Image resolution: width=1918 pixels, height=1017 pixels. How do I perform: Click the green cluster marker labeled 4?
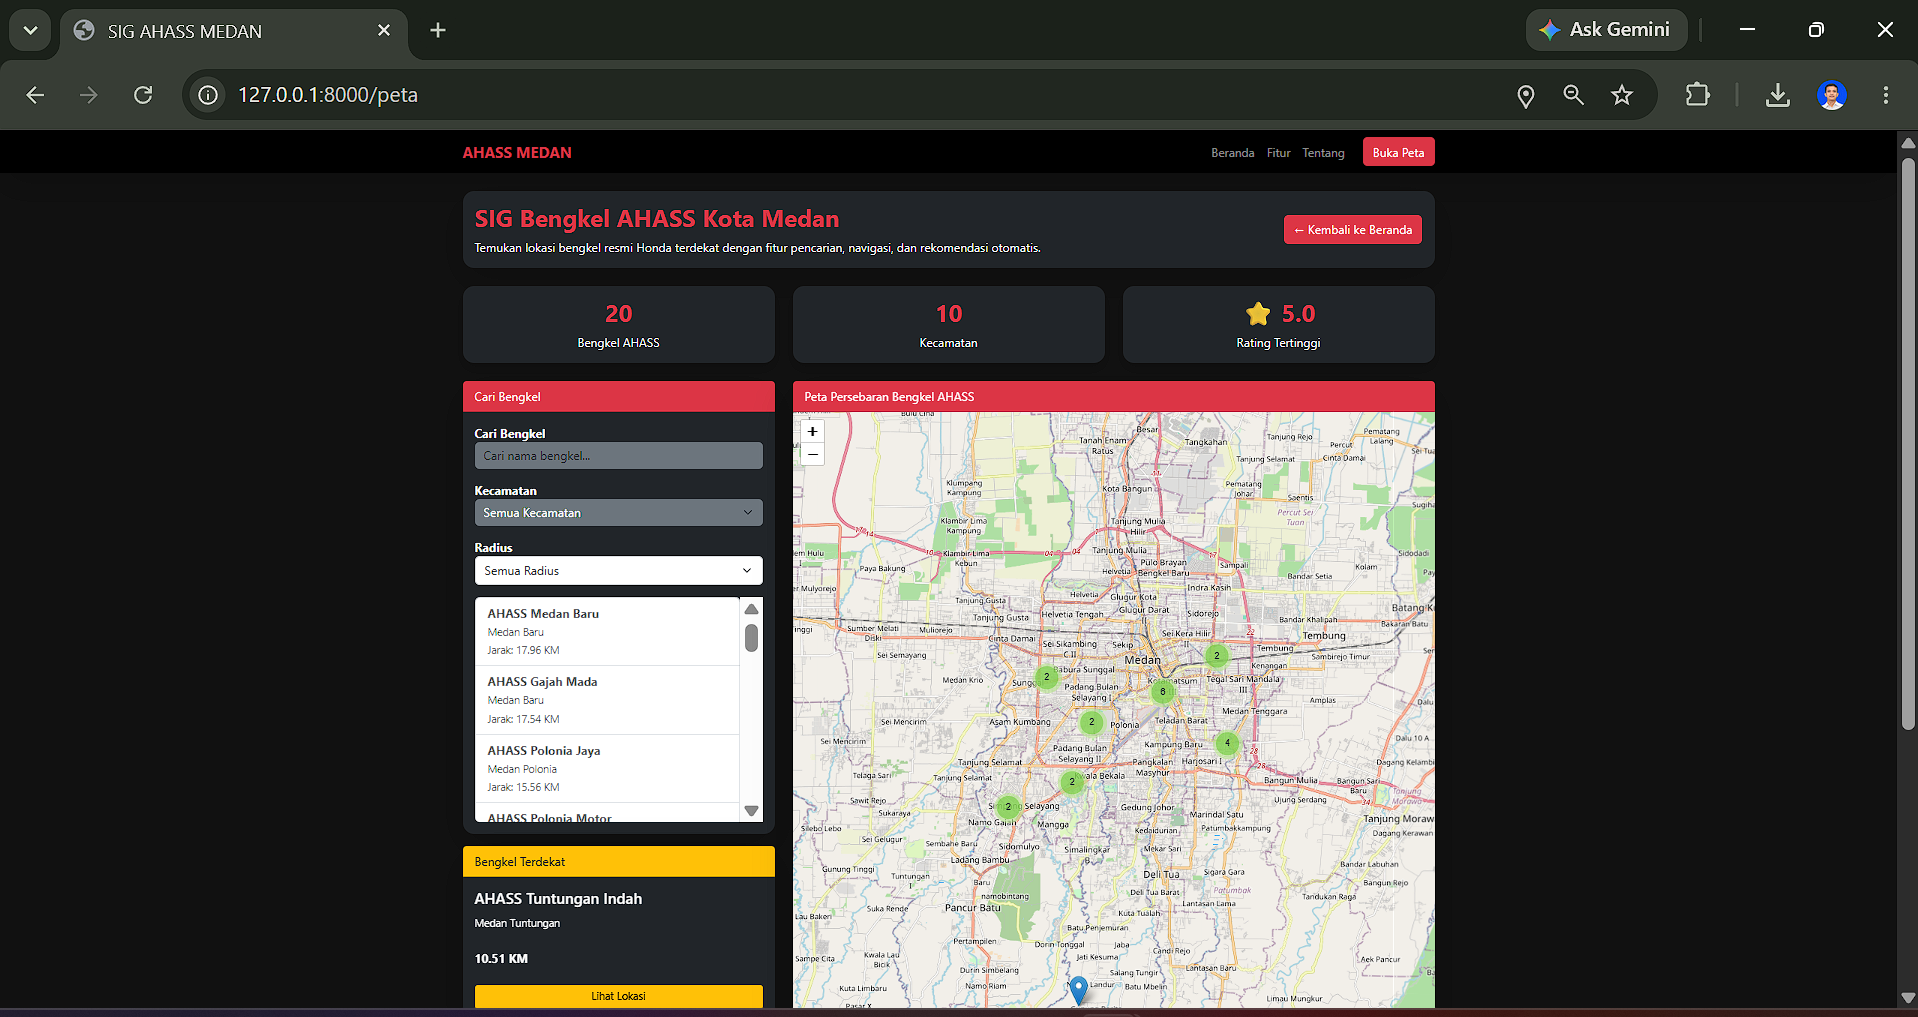pos(1227,743)
